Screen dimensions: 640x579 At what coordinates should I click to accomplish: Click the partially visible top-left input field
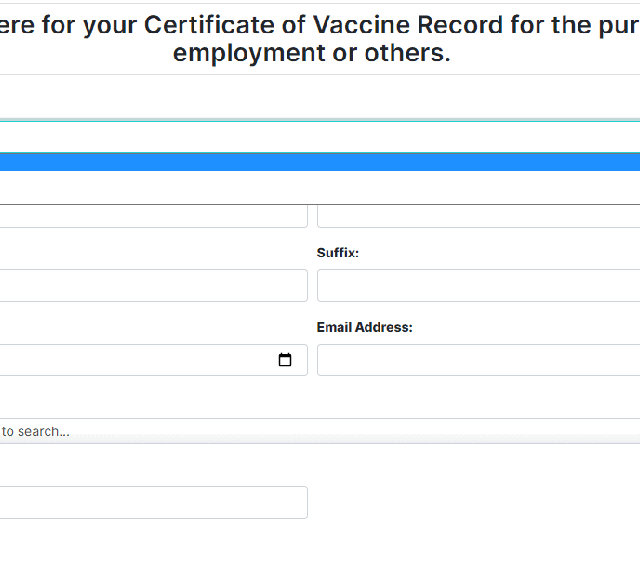tap(150, 214)
